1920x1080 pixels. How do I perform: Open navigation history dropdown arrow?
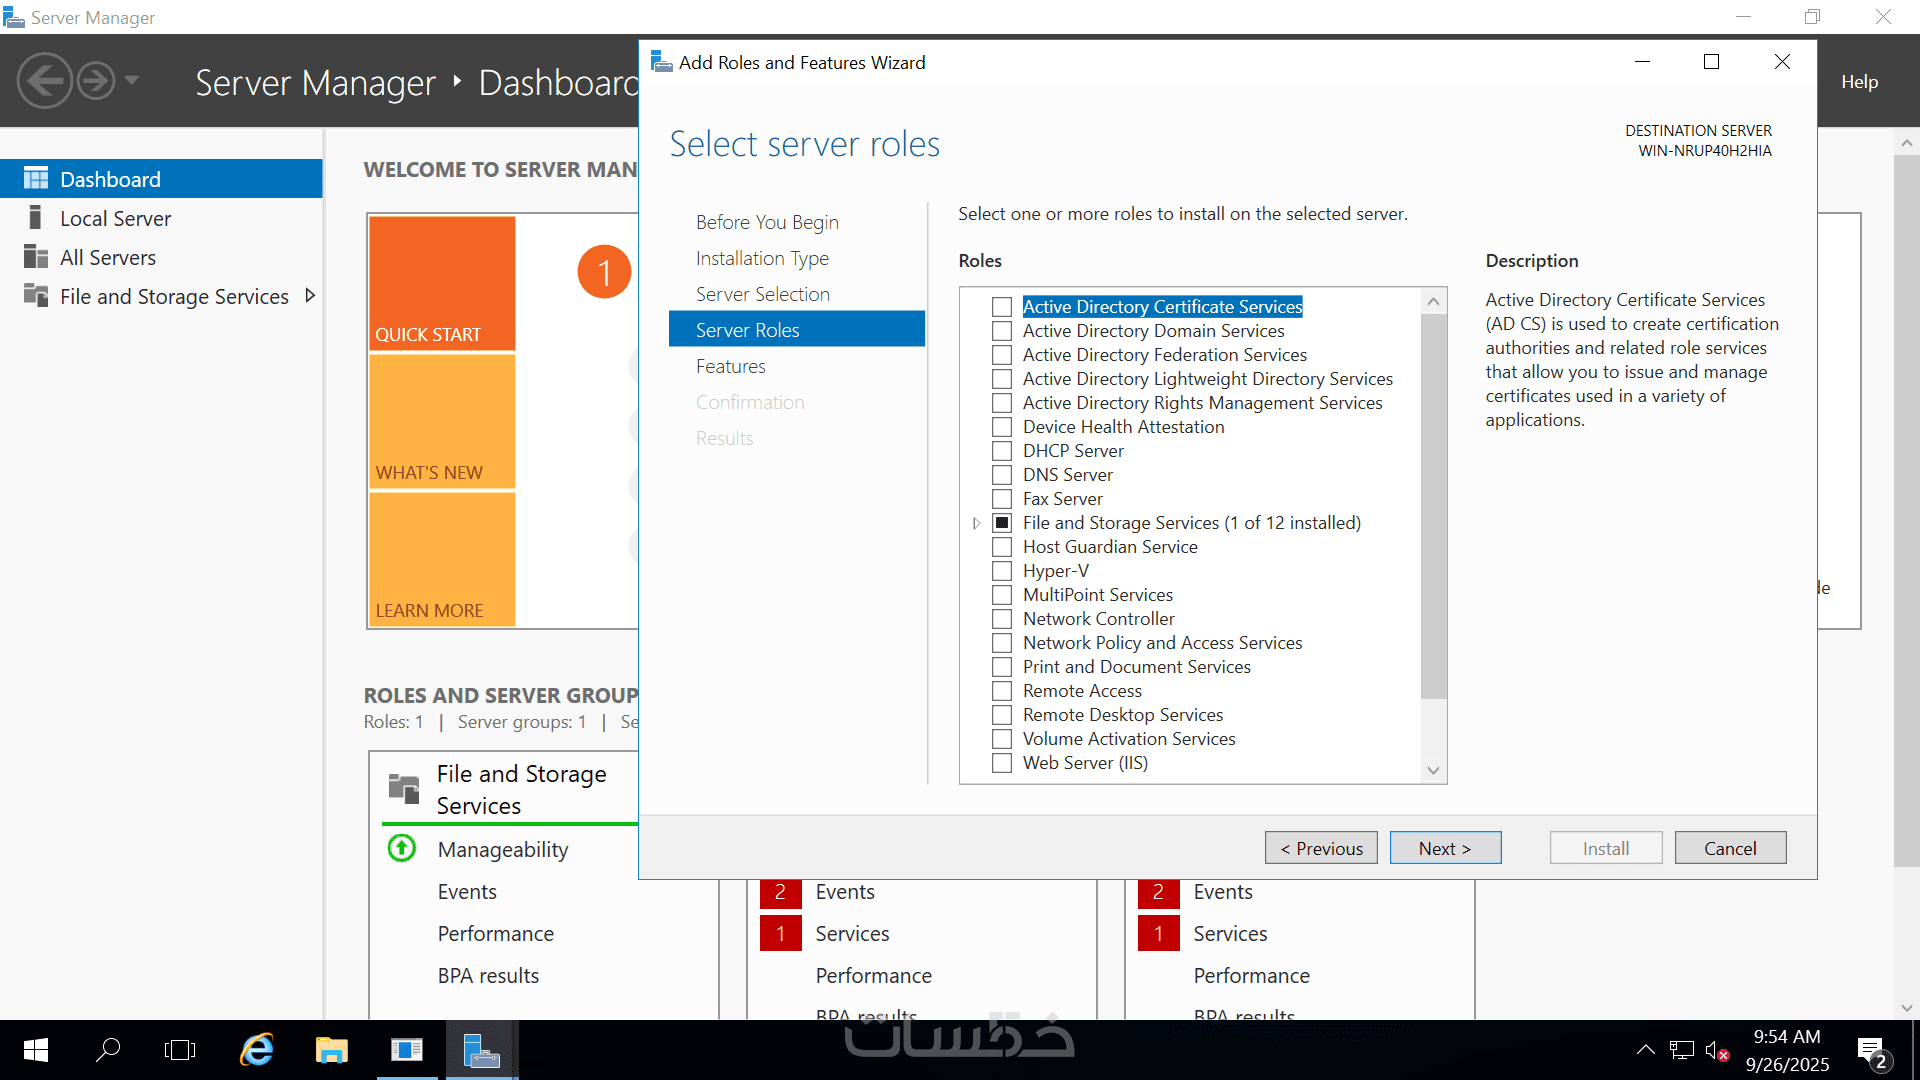[x=132, y=81]
